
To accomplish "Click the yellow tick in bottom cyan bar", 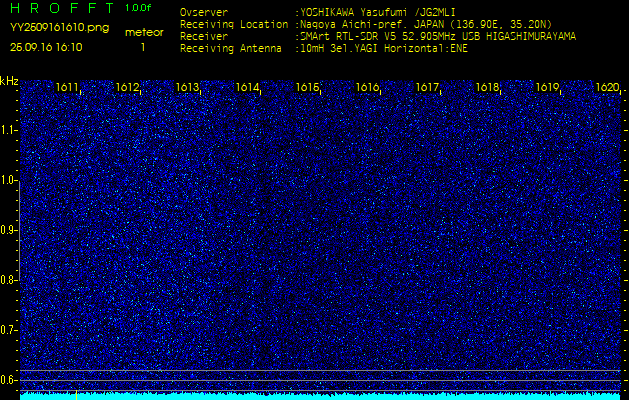I will tap(76, 395).
